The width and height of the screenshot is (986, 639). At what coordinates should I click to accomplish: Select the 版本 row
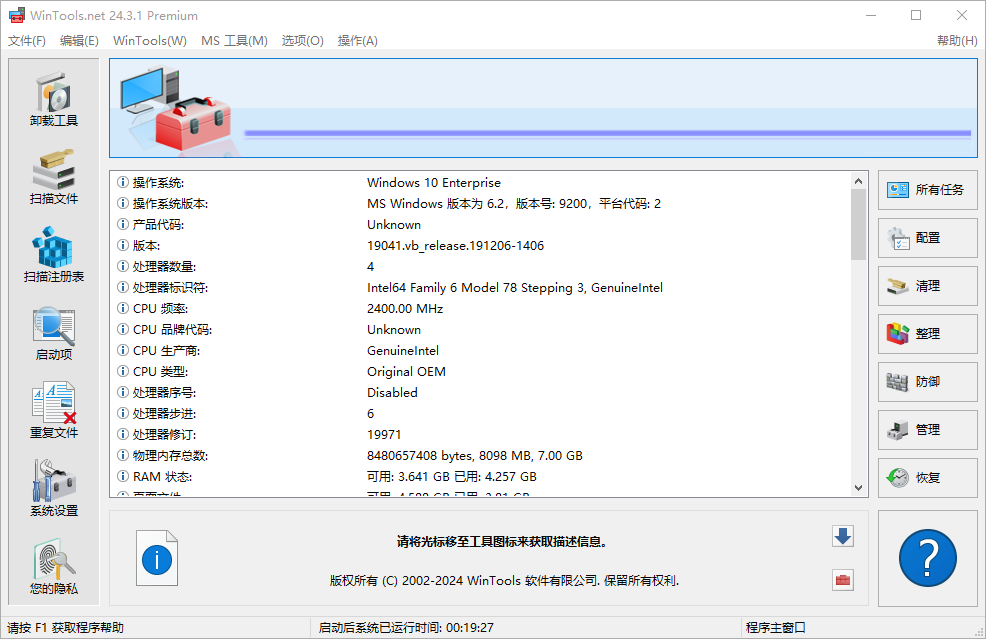(482, 245)
